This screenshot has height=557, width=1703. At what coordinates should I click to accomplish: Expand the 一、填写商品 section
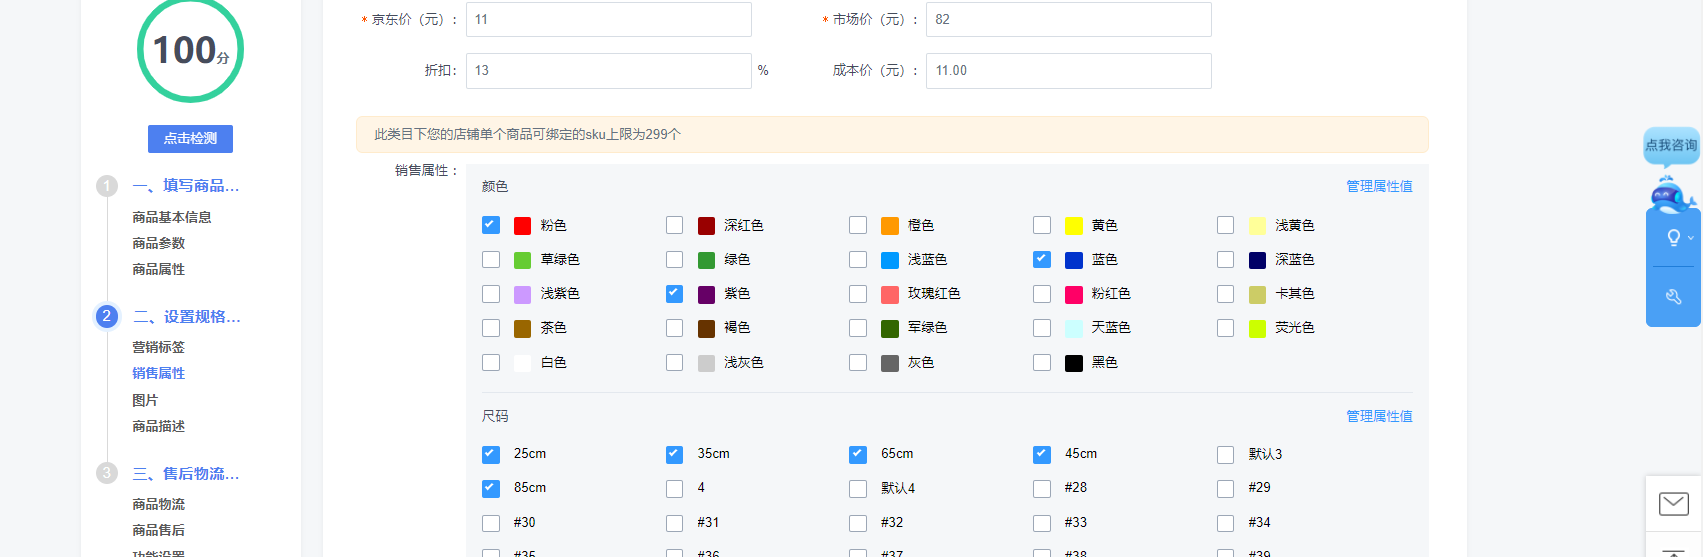[186, 186]
